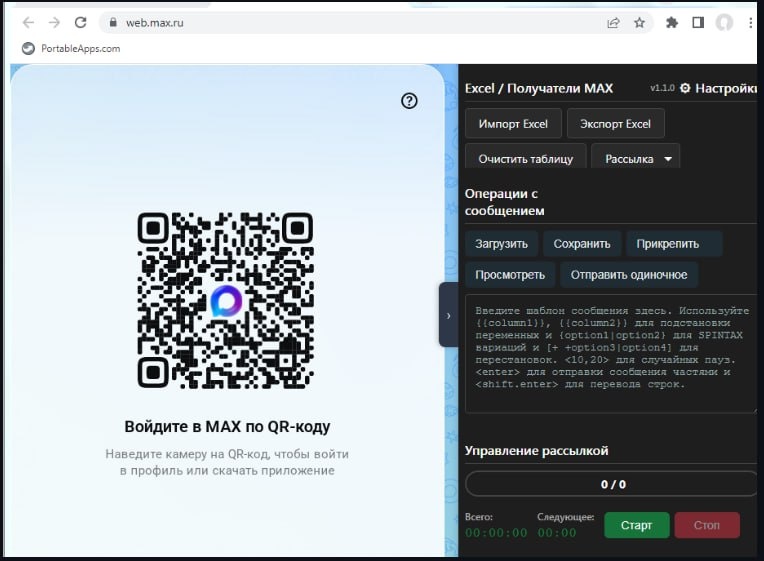Click the heading Войдите в MAX по QR-коду
The image size is (764, 561).
[x=227, y=426]
